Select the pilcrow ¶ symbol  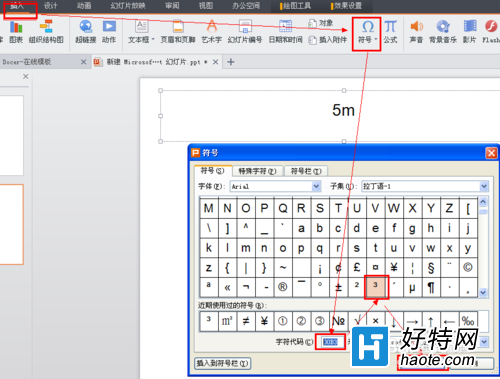pyautogui.click(x=431, y=286)
